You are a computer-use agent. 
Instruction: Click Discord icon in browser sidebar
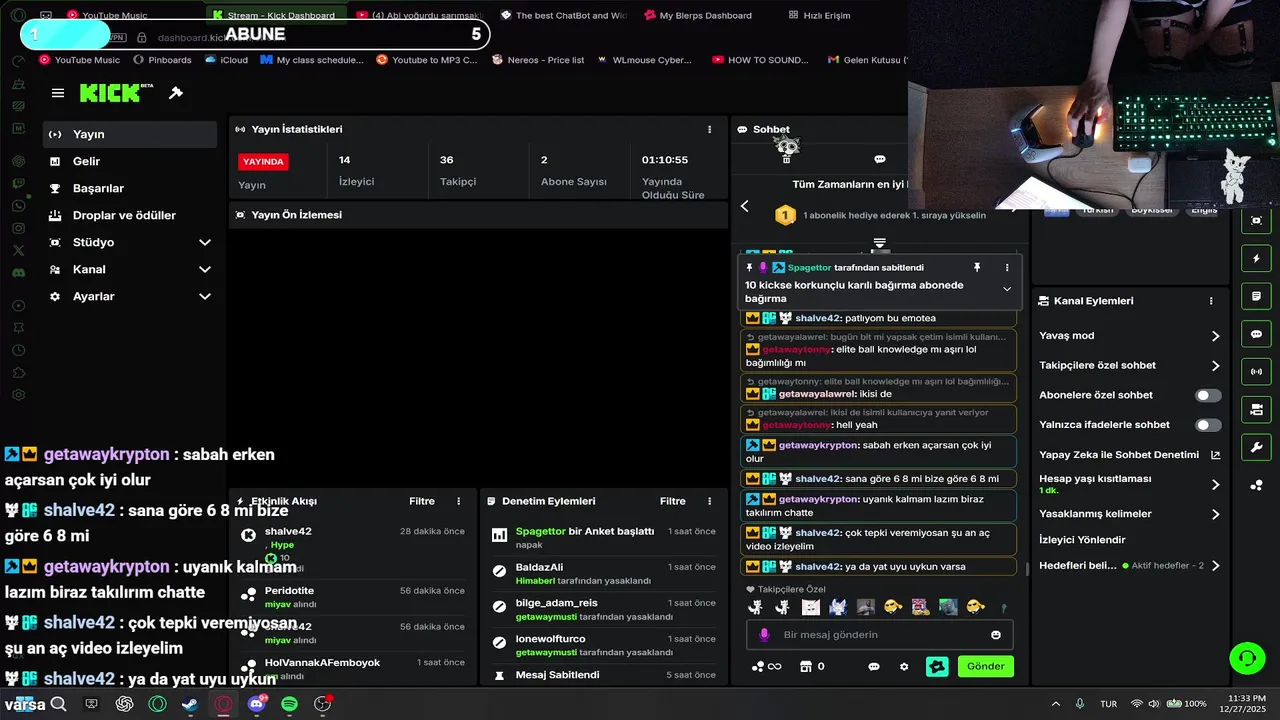click(19, 272)
